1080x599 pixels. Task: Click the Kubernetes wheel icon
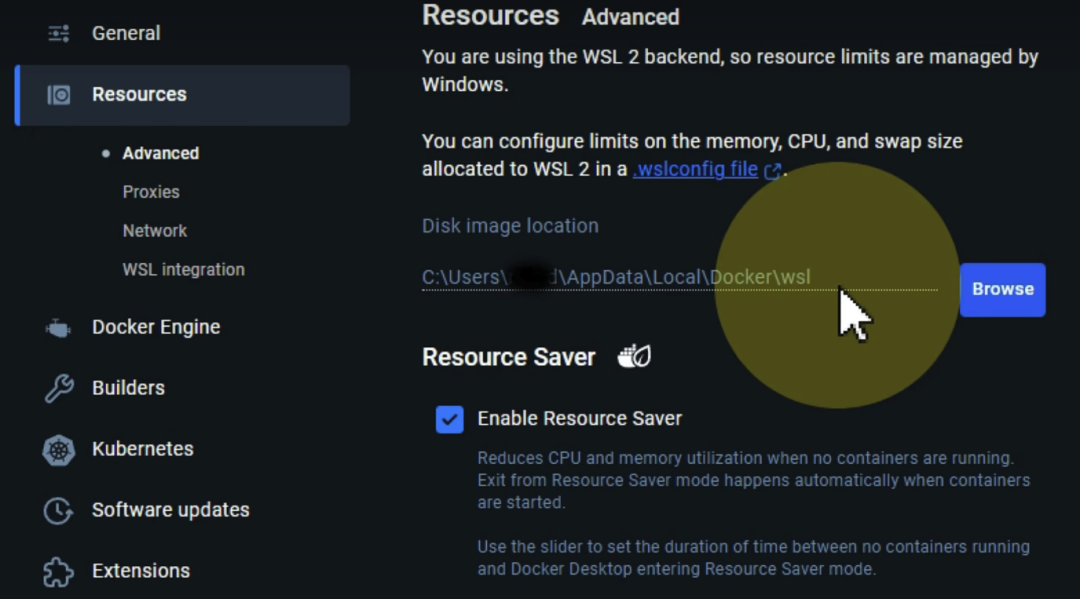[x=59, y=450]
